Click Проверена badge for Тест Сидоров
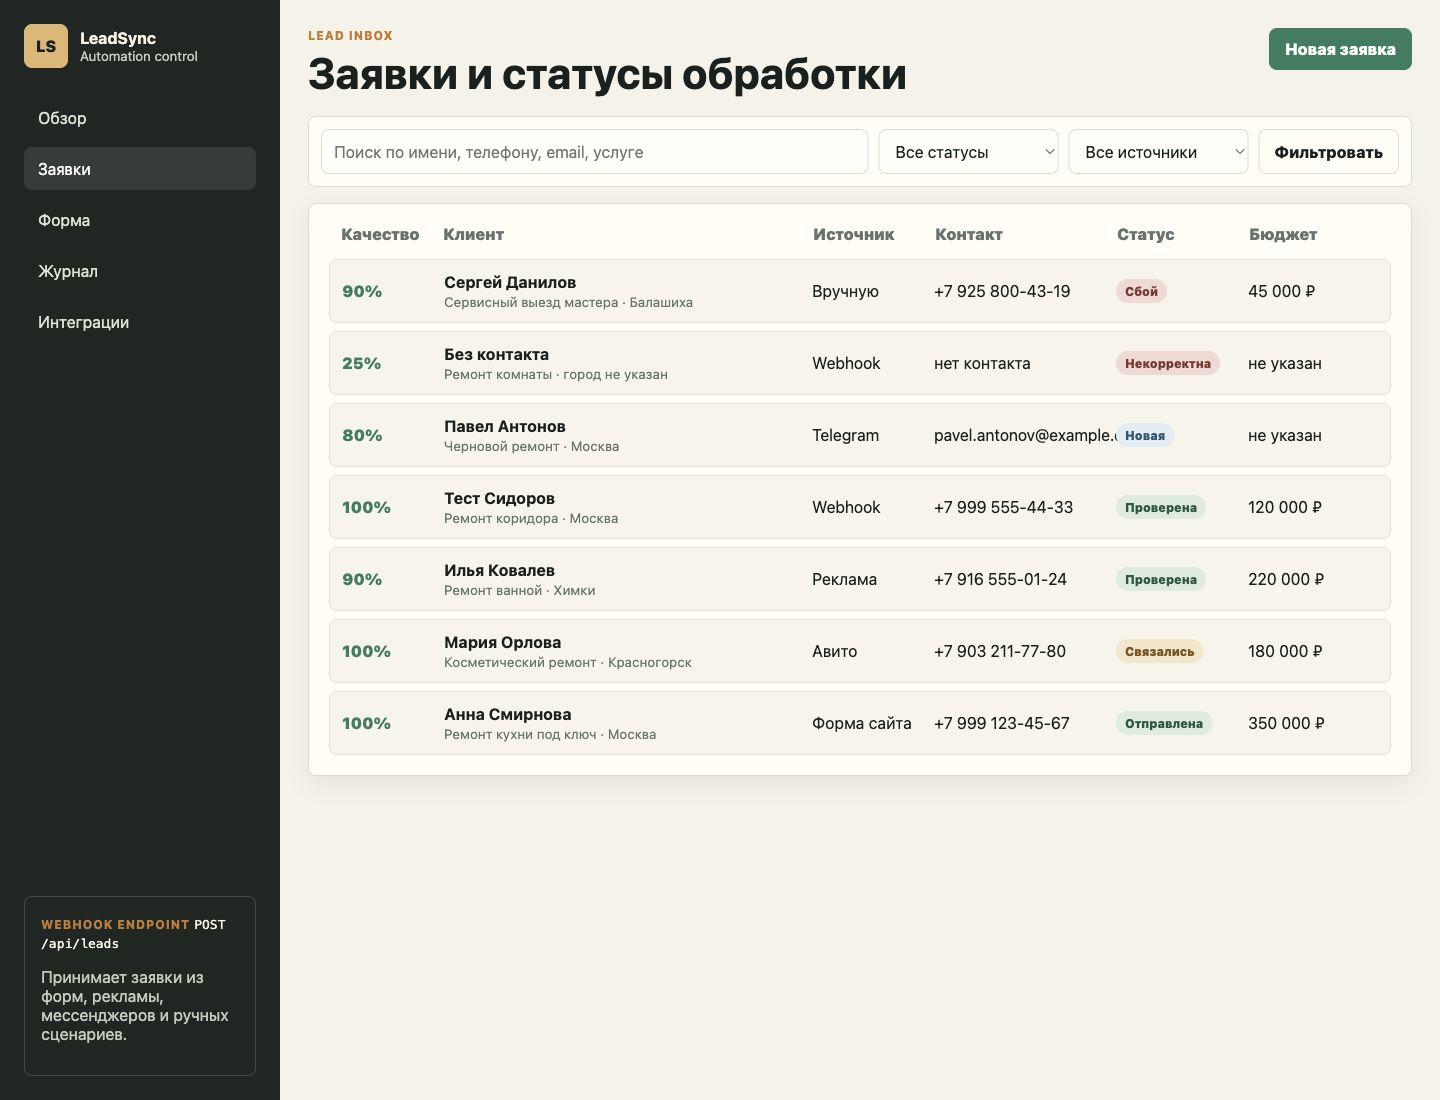This screenshot has height=1100, width=1440. click(x=1160, y=507)
